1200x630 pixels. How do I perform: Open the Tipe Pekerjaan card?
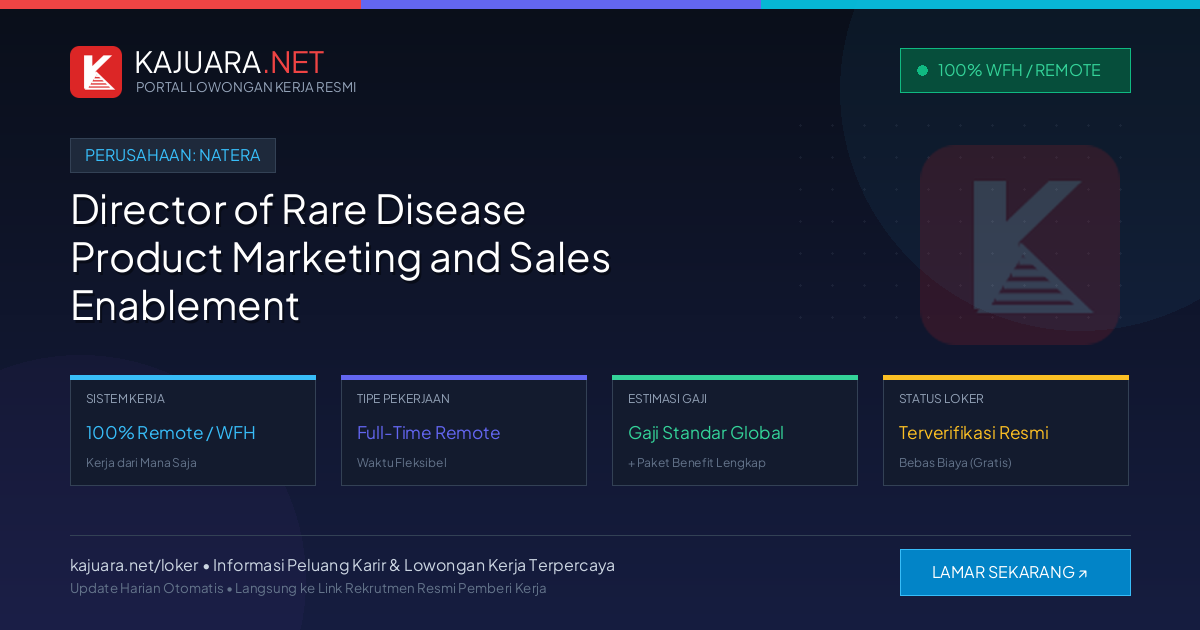click(464, 431)
